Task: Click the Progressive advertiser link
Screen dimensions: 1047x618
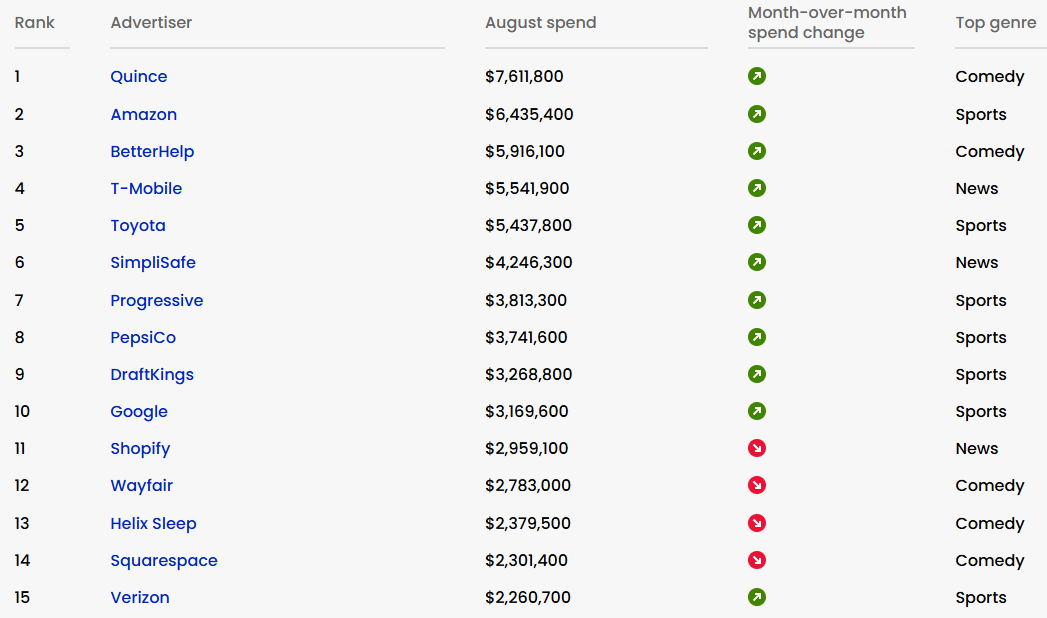Action: click(157, 301)
